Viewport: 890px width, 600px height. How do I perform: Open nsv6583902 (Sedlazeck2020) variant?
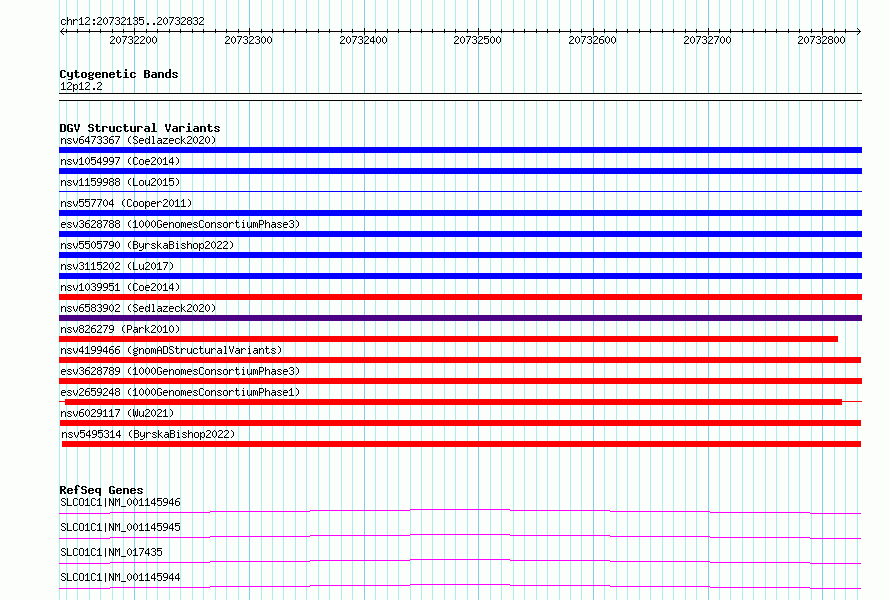(138, 308)
